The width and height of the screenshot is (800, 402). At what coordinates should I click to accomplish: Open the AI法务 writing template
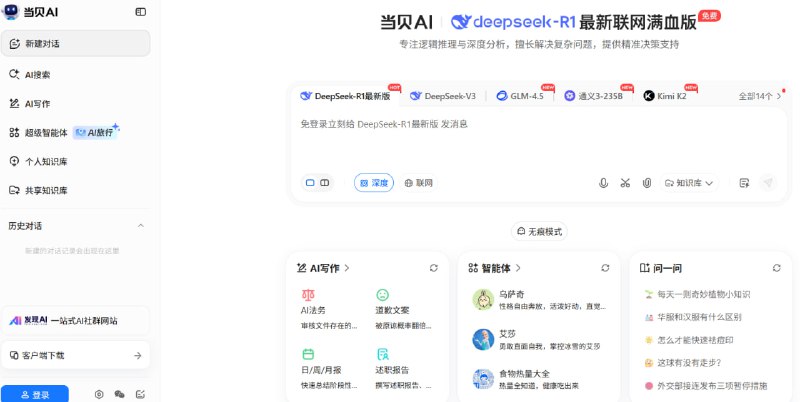coord(330,310)
